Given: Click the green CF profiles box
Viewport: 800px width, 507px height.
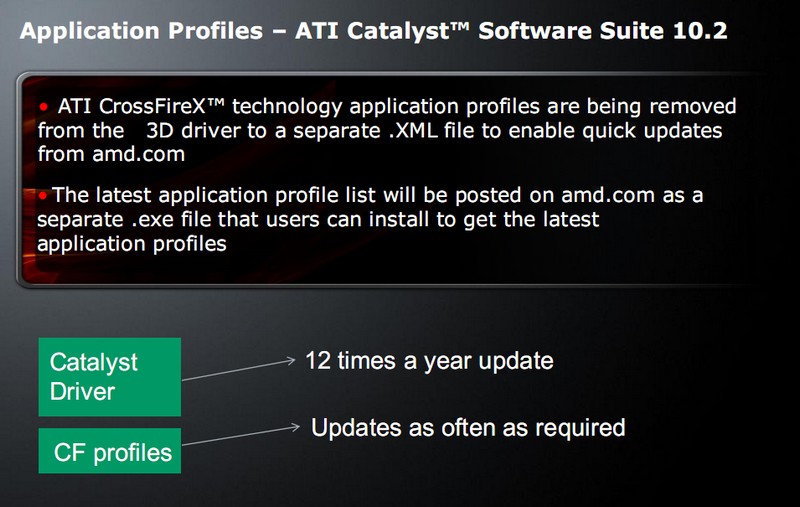Looking at the screenshot, I should point(110,451).
